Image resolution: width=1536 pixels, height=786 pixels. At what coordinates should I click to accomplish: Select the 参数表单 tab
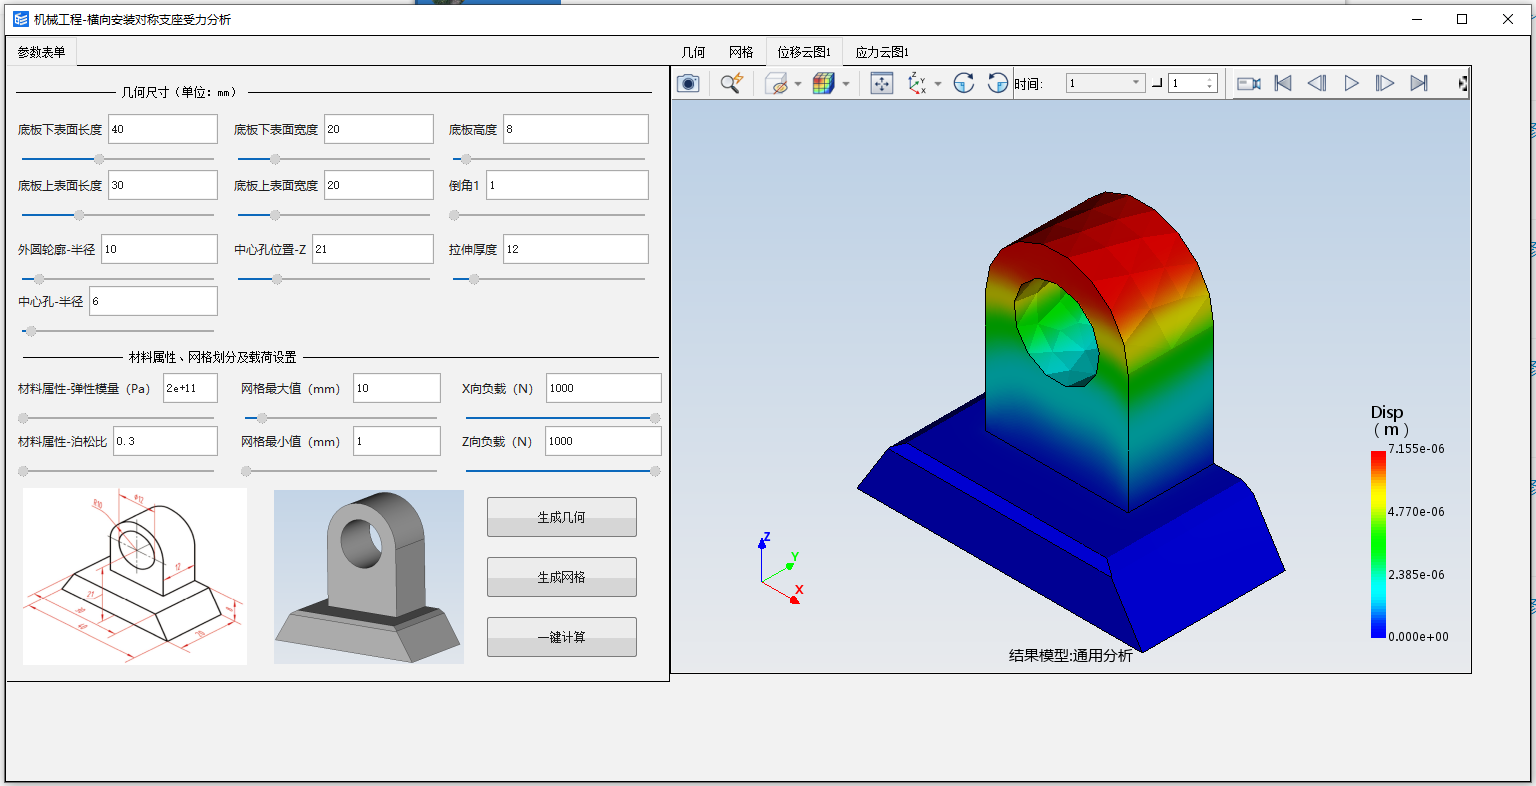click(41, 52)
